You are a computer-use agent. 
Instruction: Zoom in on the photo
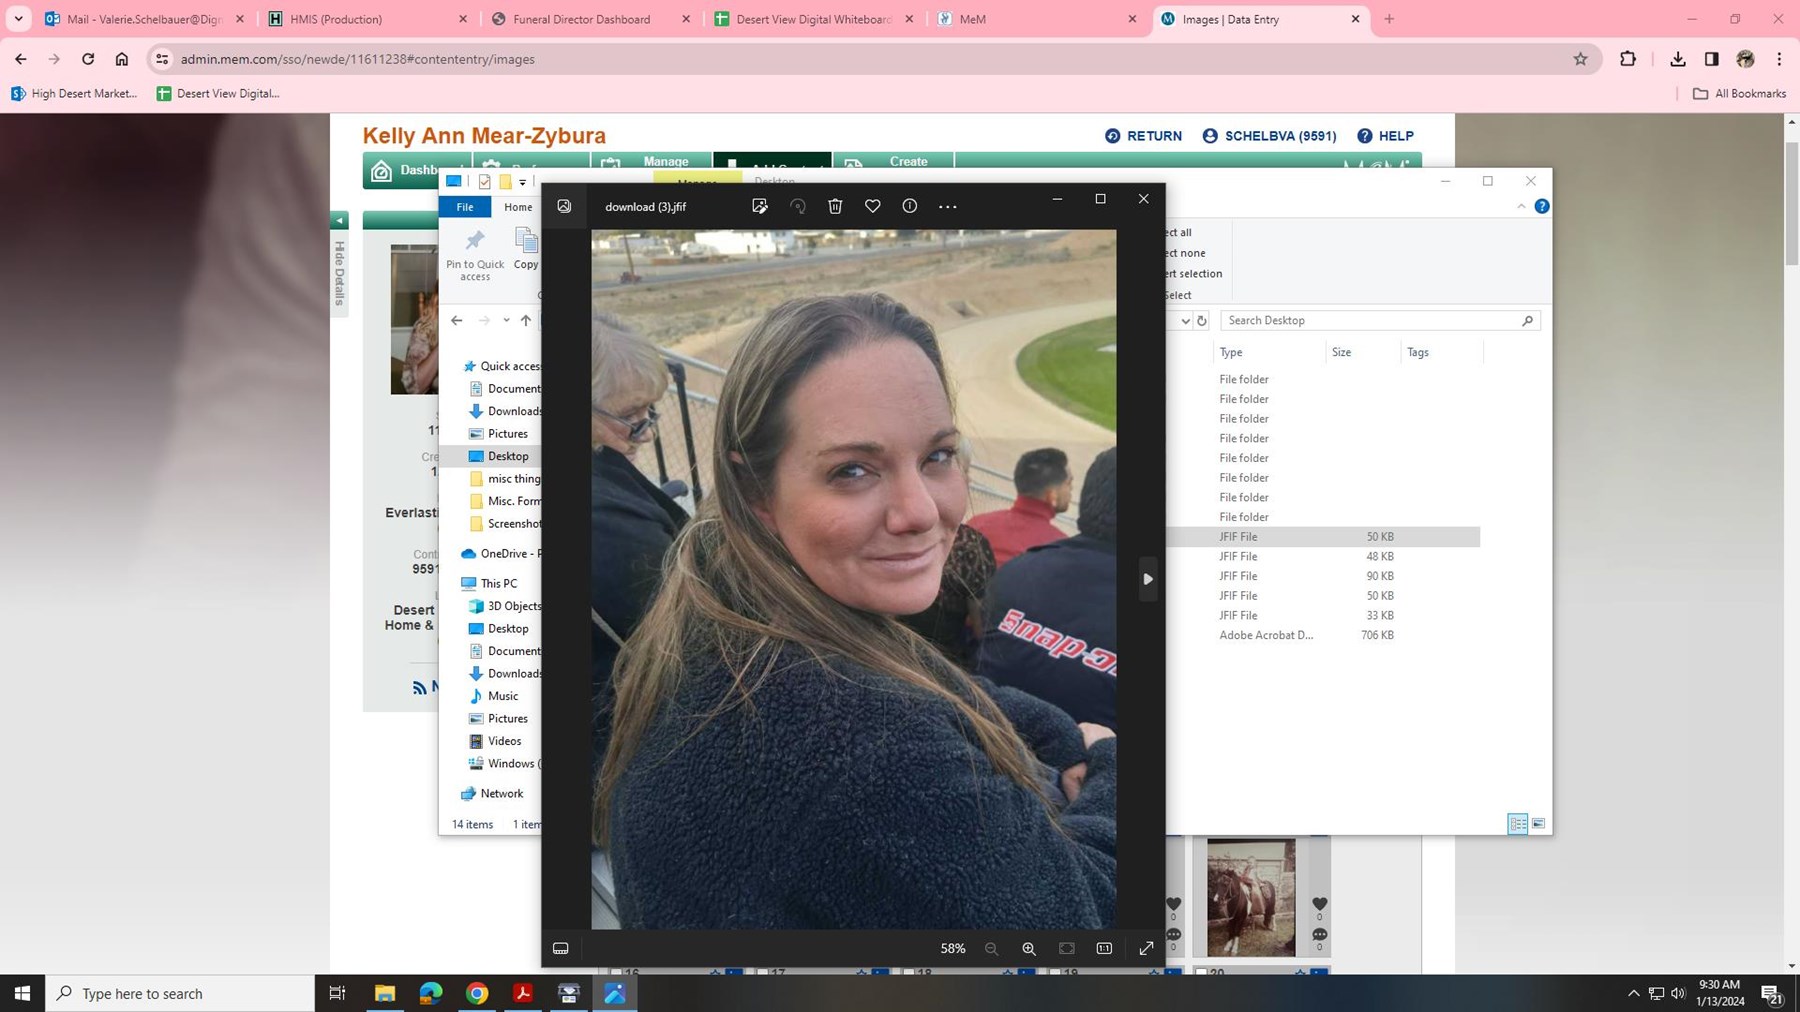(x=1028, y=948)
